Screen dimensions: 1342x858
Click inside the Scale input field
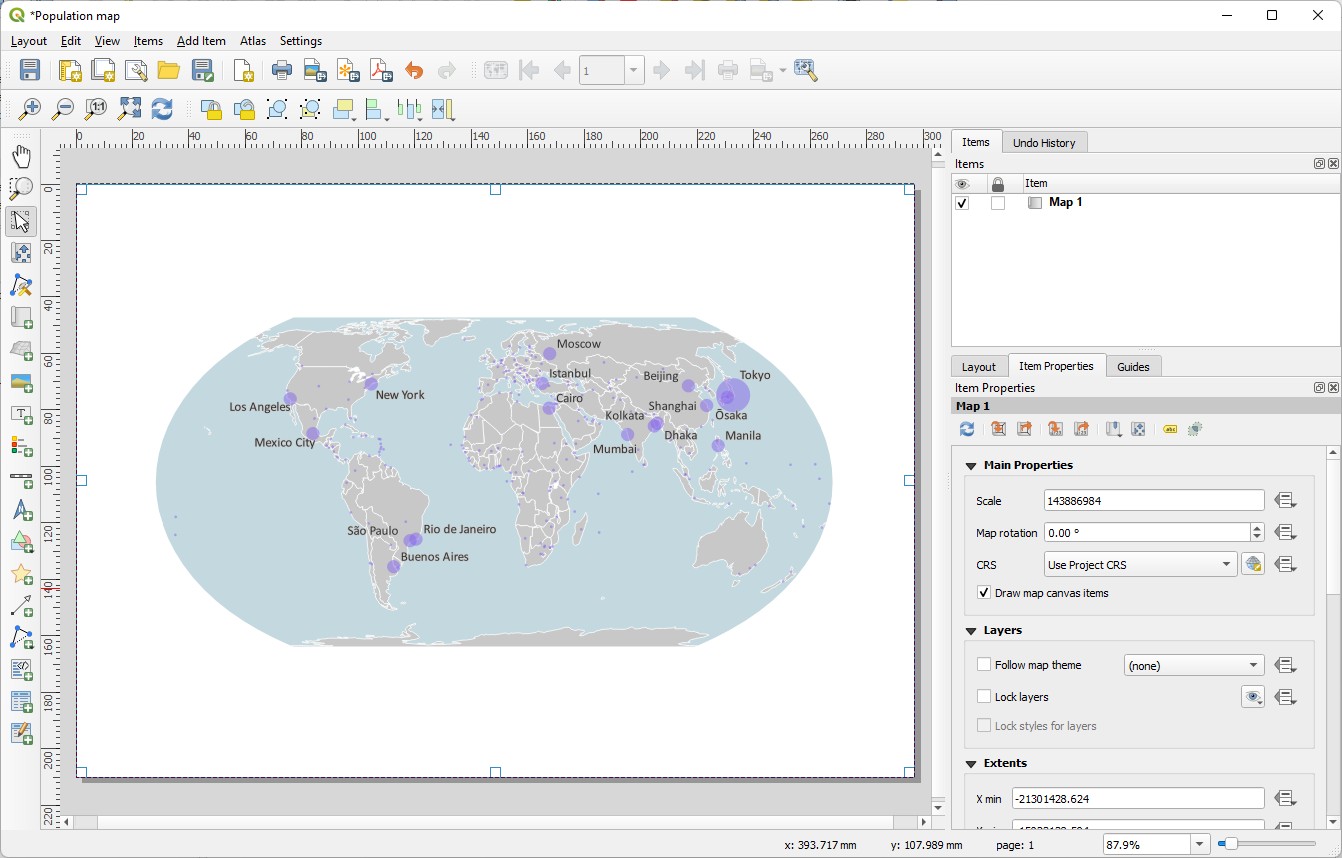[x=1153, y=499]
